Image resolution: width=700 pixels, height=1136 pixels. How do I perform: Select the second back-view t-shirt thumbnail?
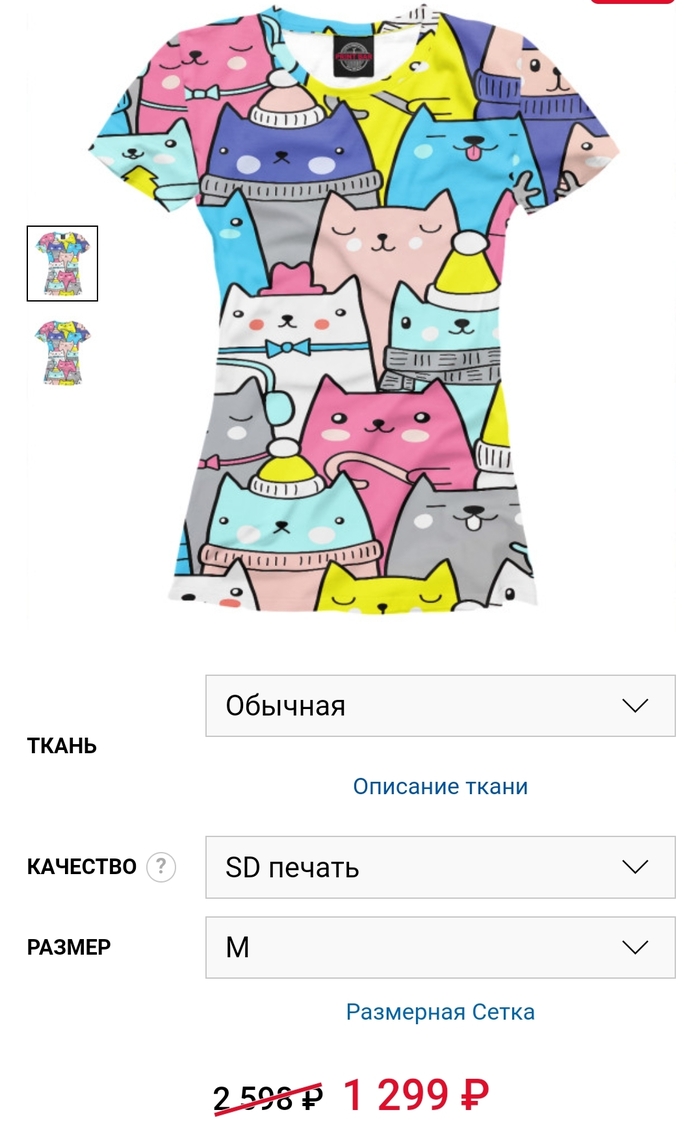(62, 353)
